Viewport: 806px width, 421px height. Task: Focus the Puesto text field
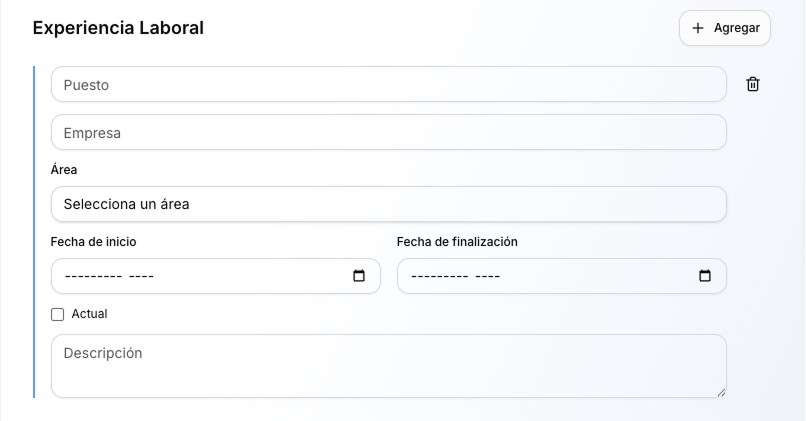click(x=388, y=85)
